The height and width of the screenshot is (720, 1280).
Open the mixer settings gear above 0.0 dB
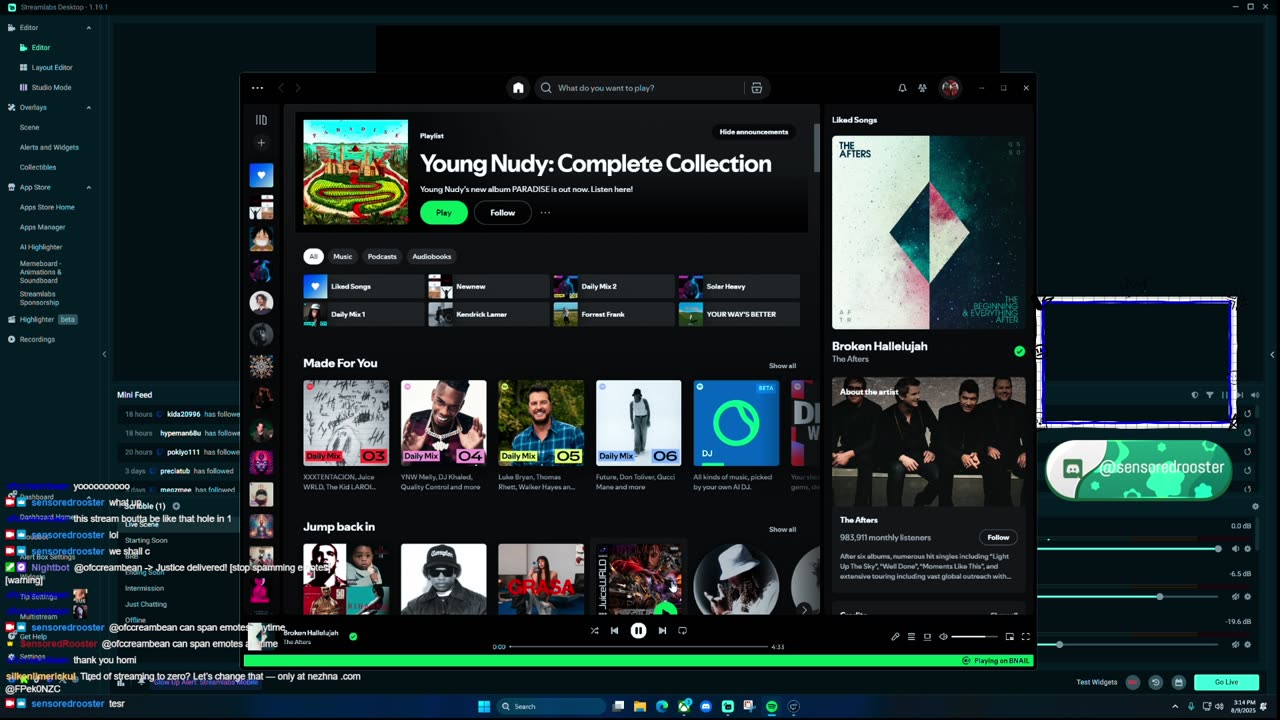(x=1255, y=506)
